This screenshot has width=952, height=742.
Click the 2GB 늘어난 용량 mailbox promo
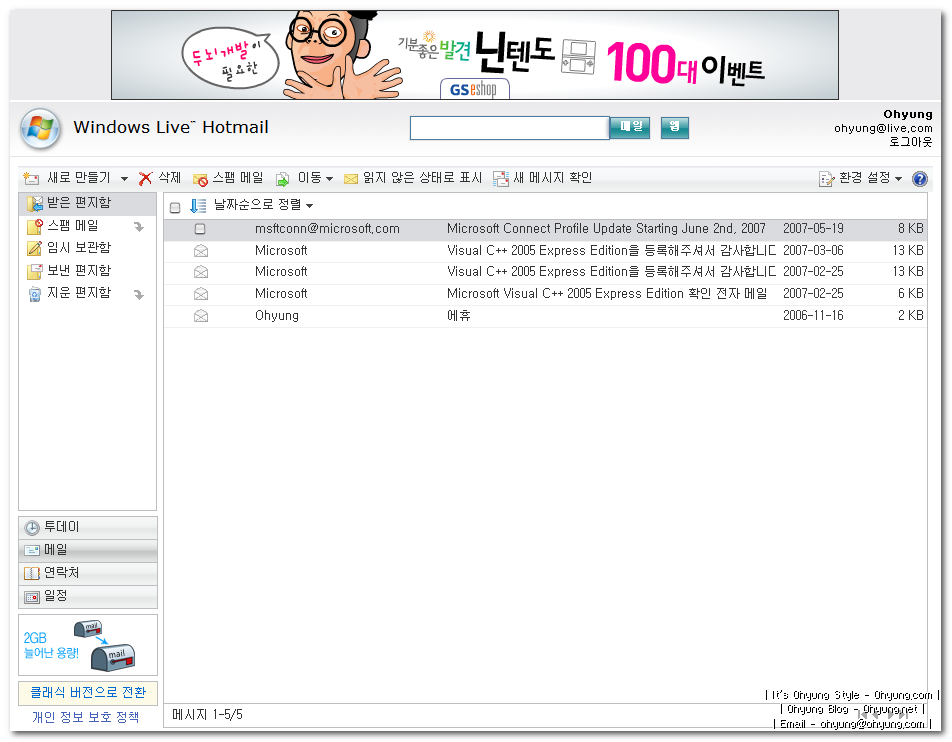tap(88, 645)
